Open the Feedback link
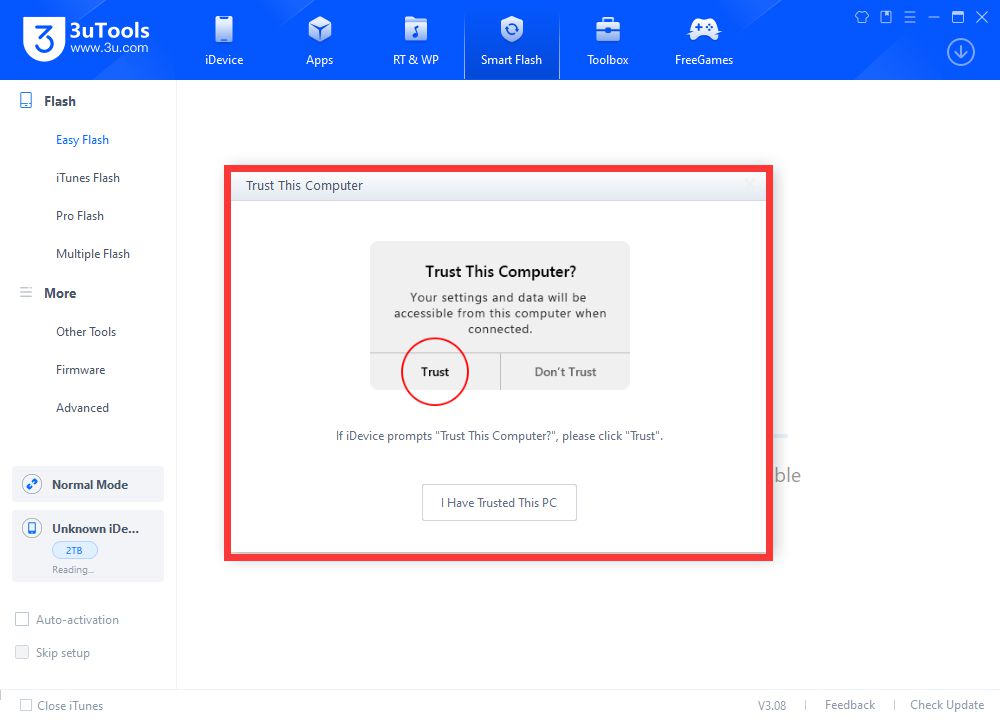This screenshot has width=1000, height=720. tap(849, 705)
